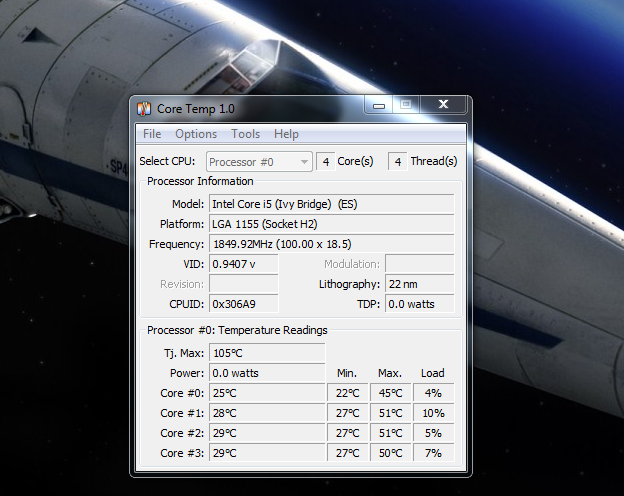The height and width of the screenshot is (496, 624).
Task: Open the Tools menu
Action: point(246,134)
